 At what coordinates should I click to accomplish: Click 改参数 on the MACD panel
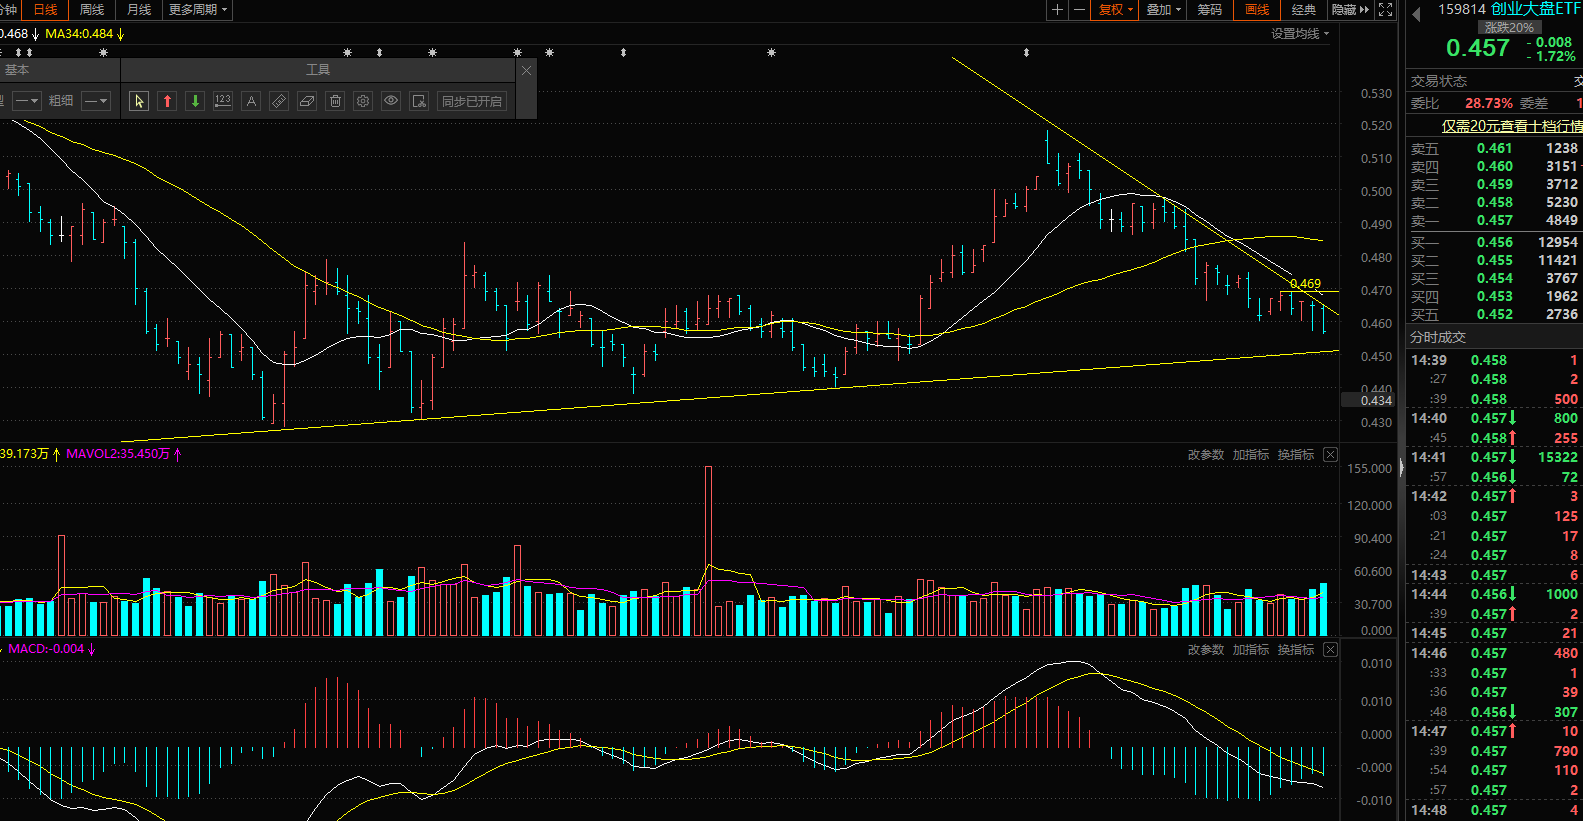coord(1206,650)
